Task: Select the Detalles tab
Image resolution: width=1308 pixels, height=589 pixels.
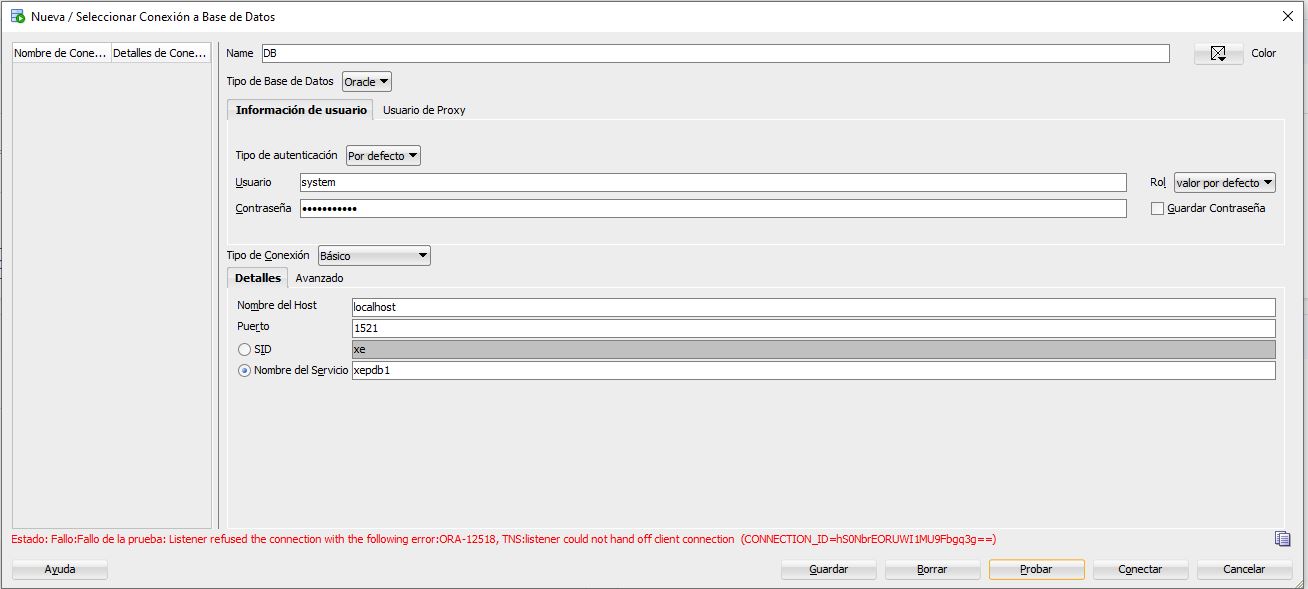Action: click(257, 278)
